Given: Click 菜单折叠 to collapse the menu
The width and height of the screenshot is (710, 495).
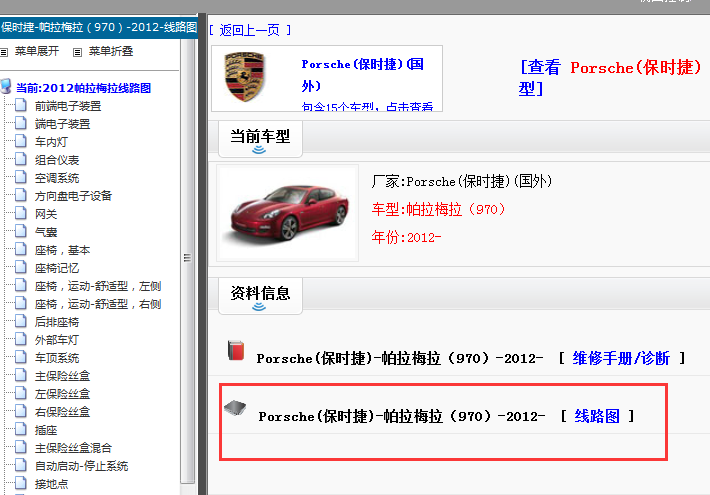Looking at the screenshot, I should pos(111,52).
